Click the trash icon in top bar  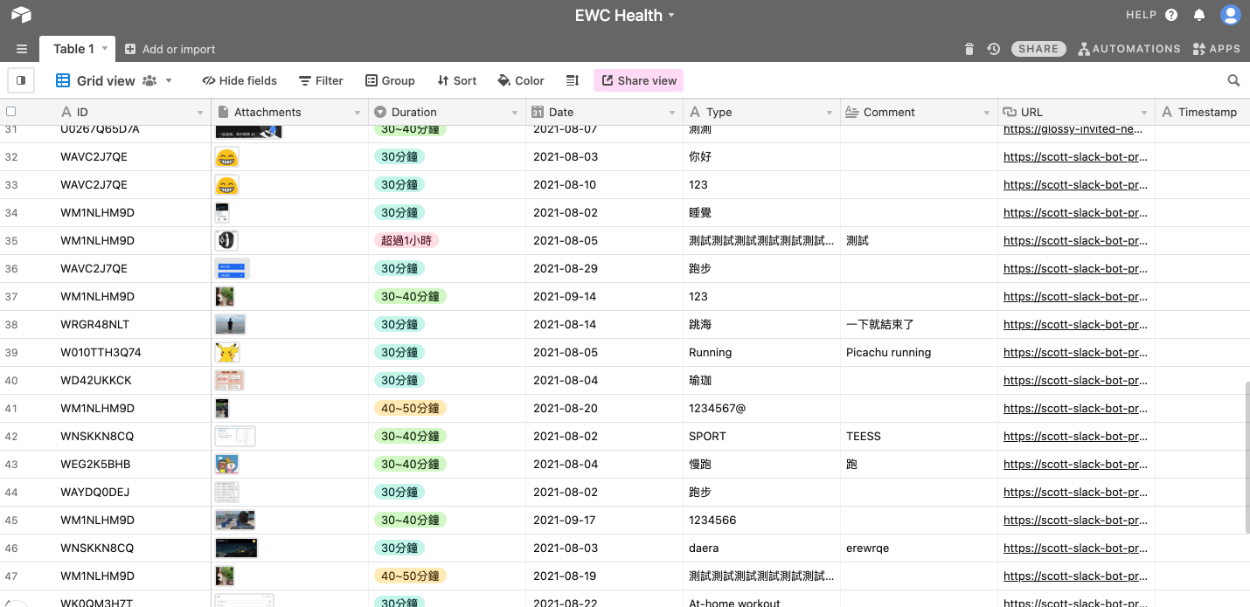pos(968,49)
